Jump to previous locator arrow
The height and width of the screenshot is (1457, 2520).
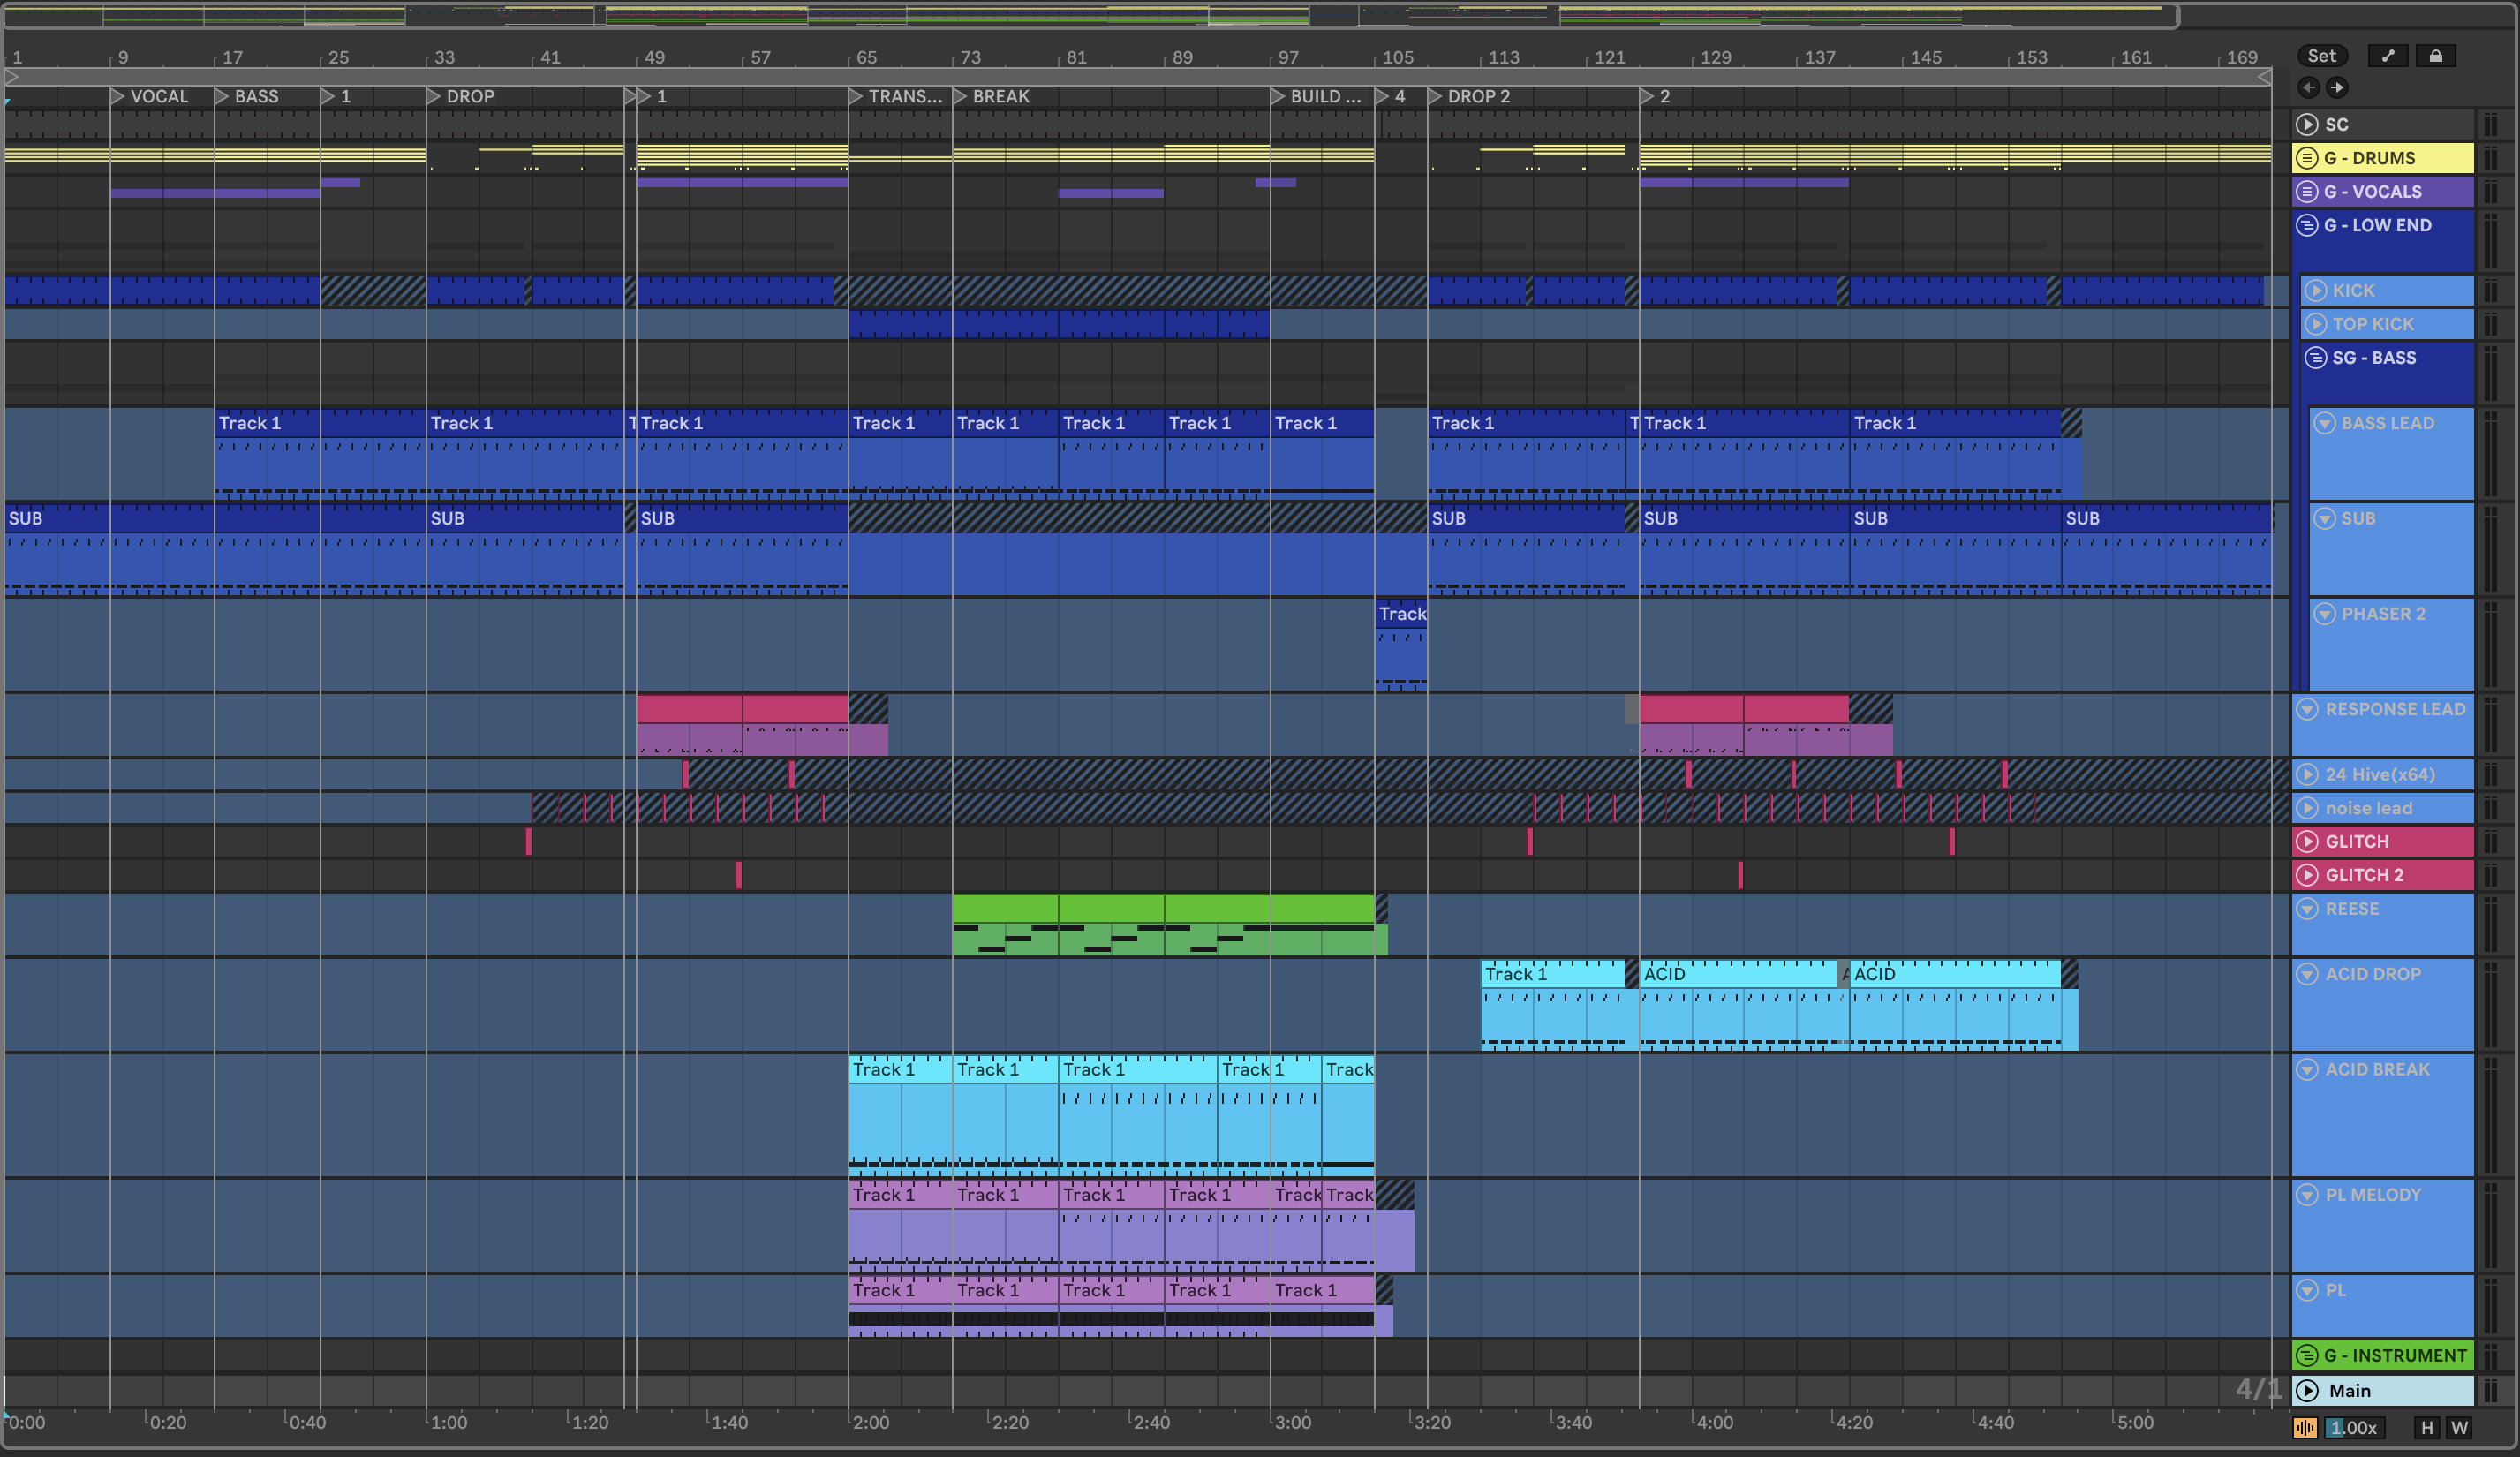pos(2308,88)
